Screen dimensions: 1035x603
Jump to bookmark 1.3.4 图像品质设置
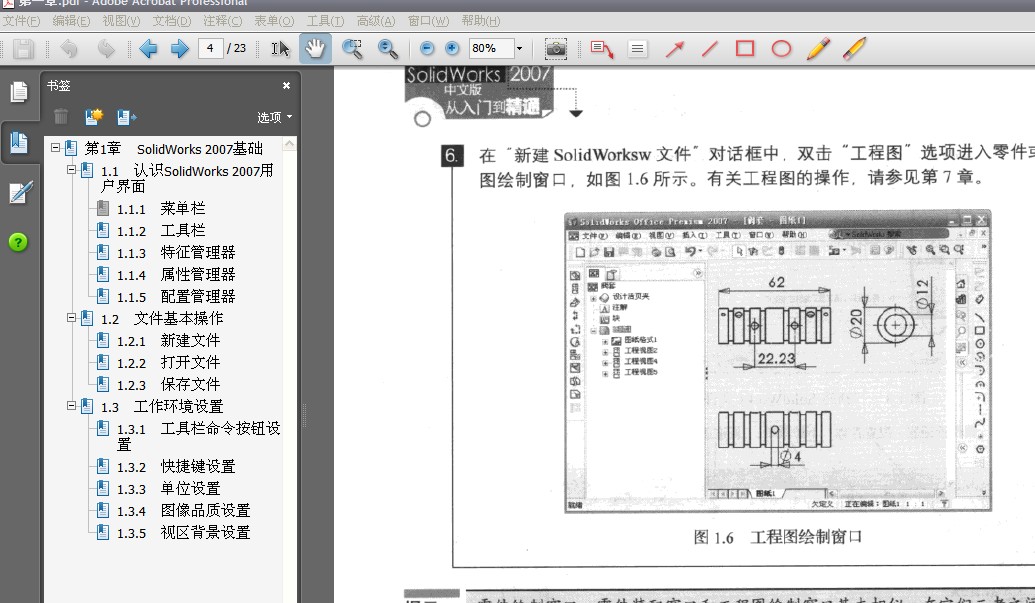184,511
